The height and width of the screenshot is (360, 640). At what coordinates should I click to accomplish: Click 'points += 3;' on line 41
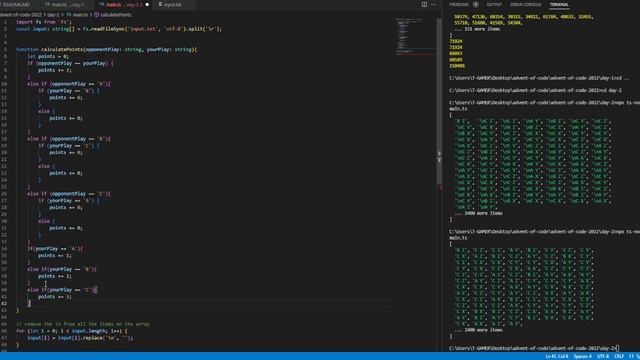55,297
